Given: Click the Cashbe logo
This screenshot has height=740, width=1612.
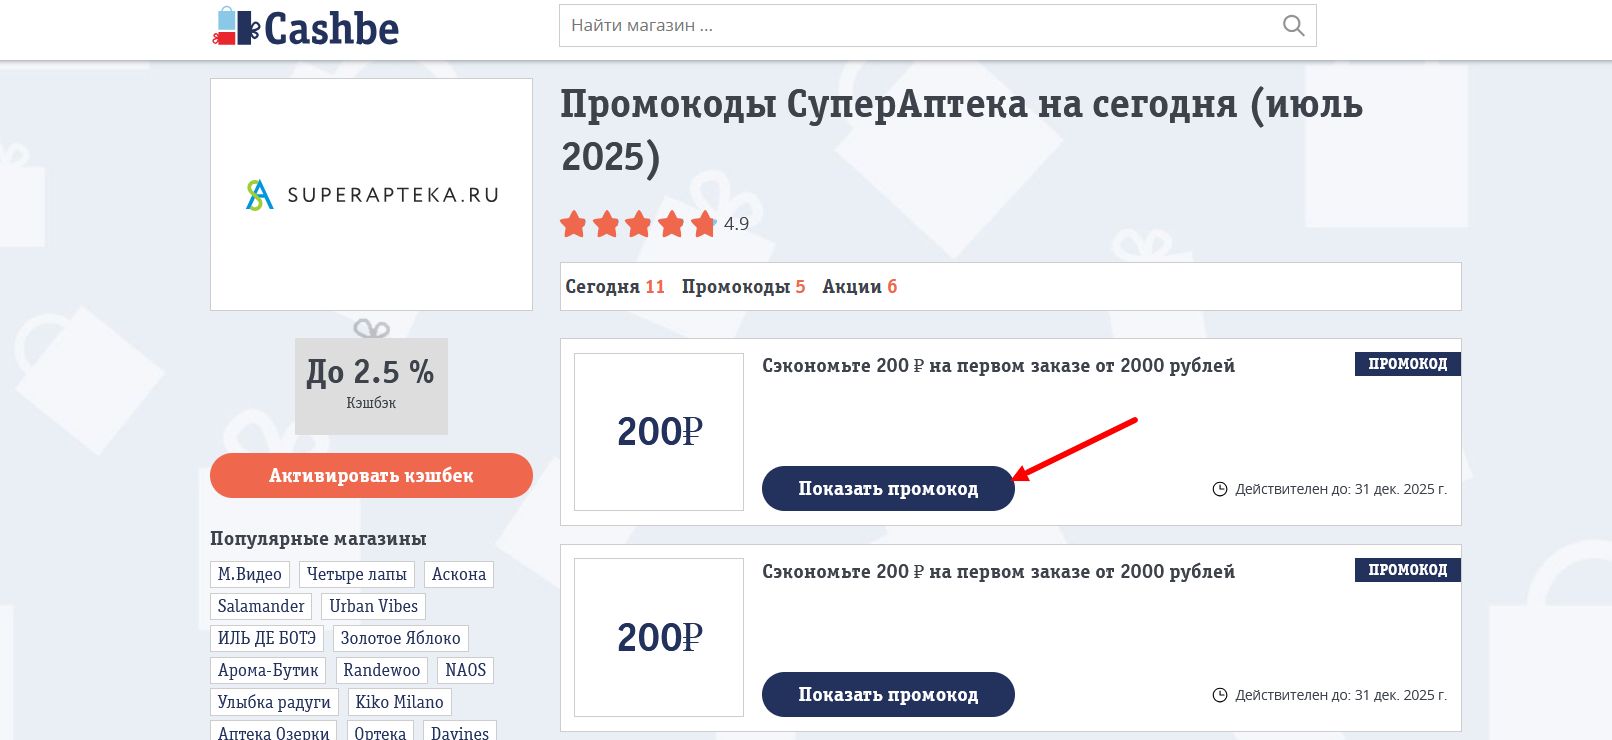Looking at the screenshot, I should coord(305,27).
